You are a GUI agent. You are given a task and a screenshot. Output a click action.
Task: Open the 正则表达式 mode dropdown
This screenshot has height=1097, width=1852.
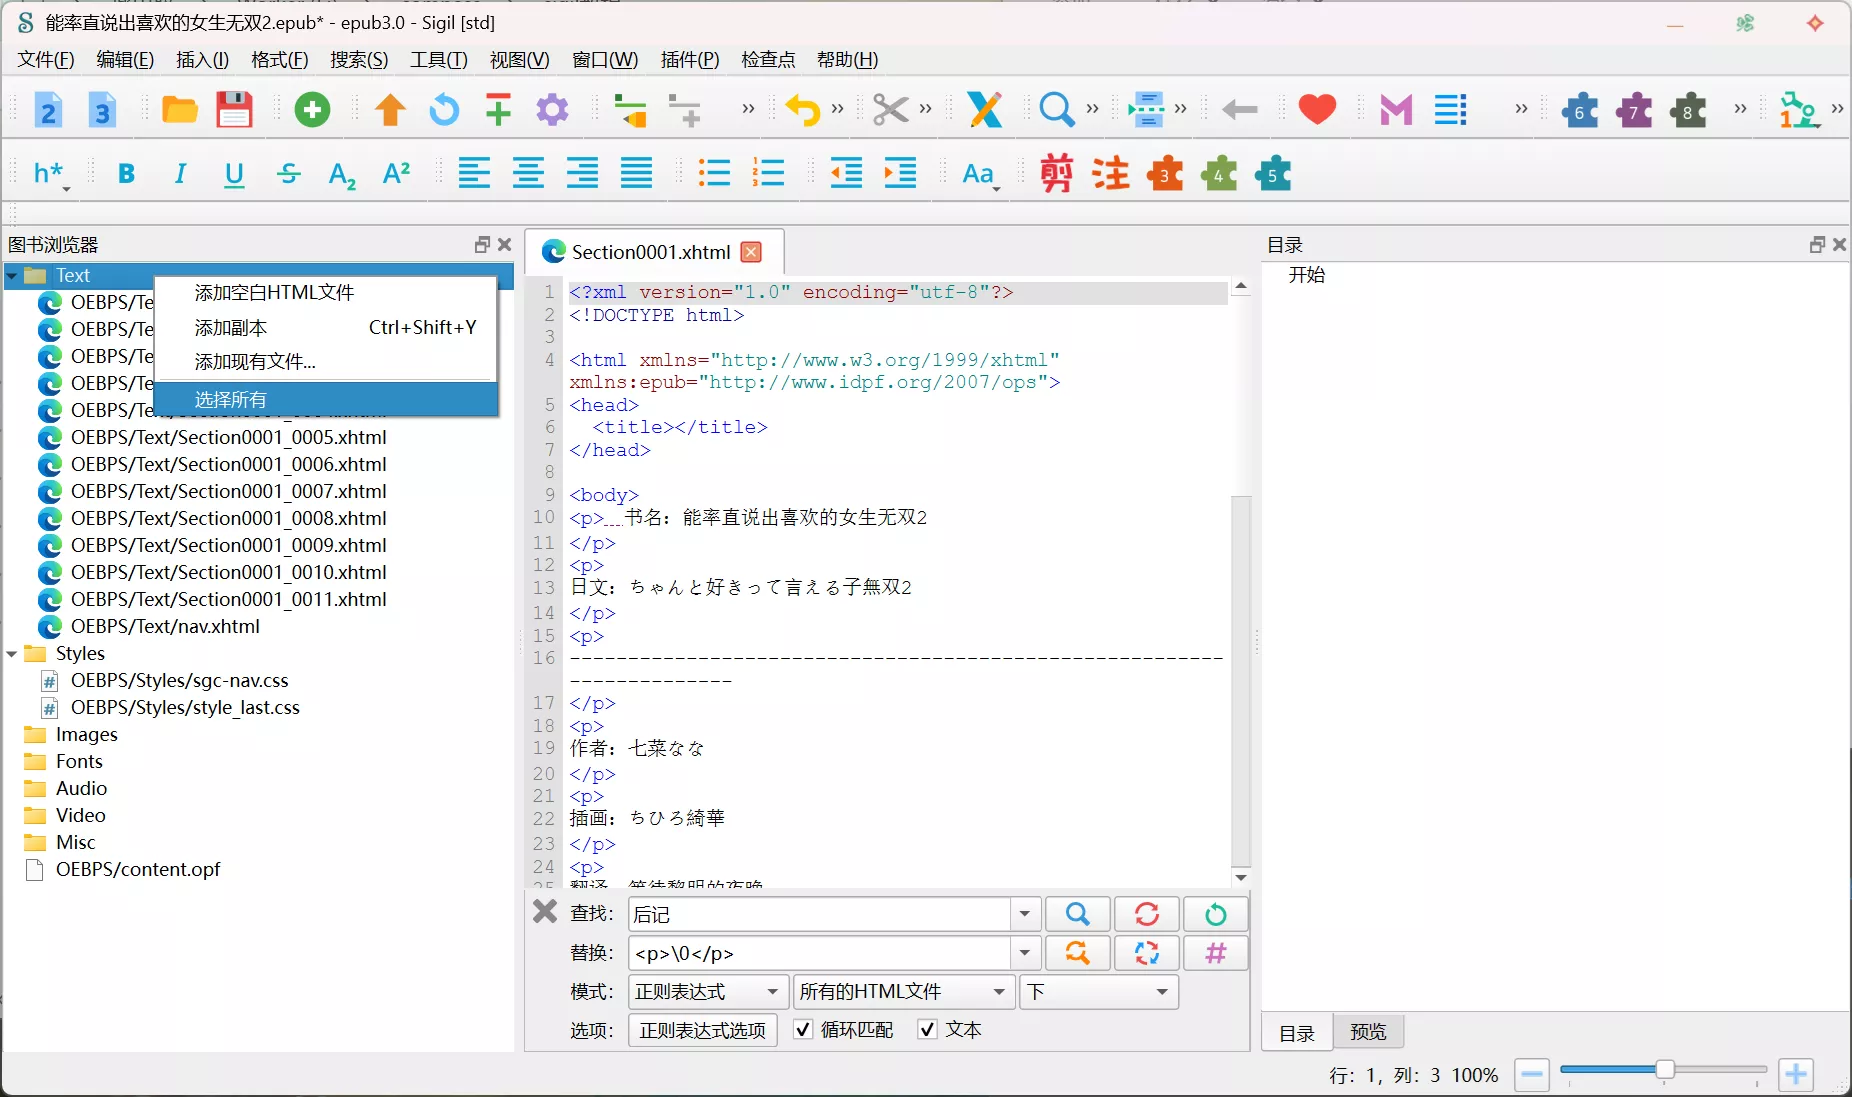(707, 992)
